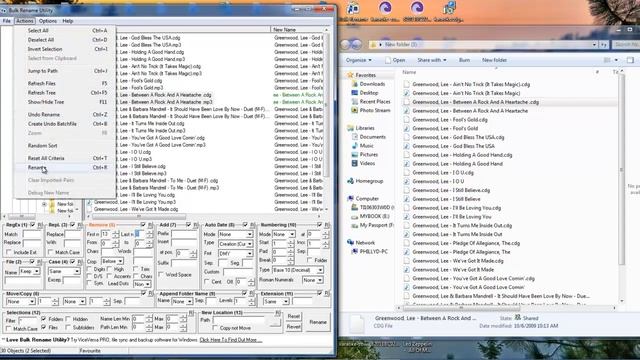Toggle Numbering Folder checkbox

pyautogui.click(x=310, y=260)
